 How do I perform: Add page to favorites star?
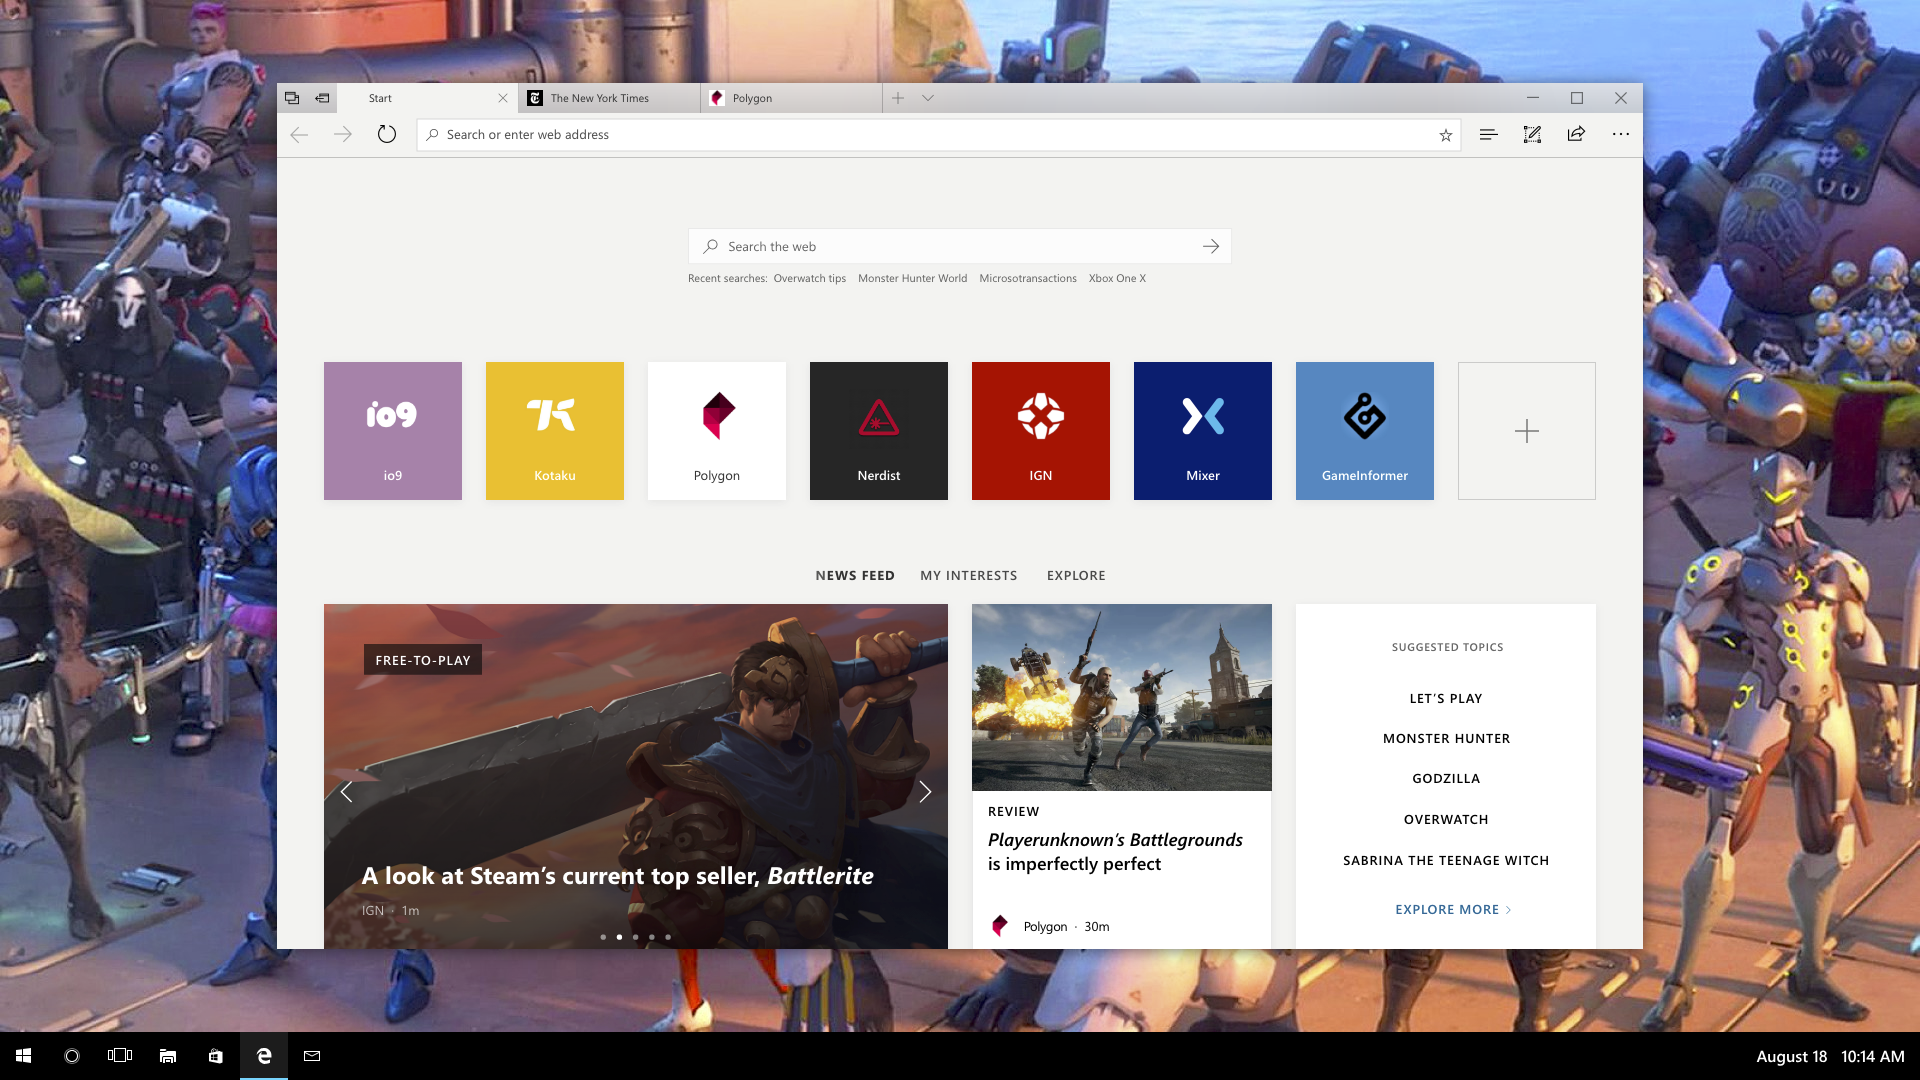[x=1445, y=135]
